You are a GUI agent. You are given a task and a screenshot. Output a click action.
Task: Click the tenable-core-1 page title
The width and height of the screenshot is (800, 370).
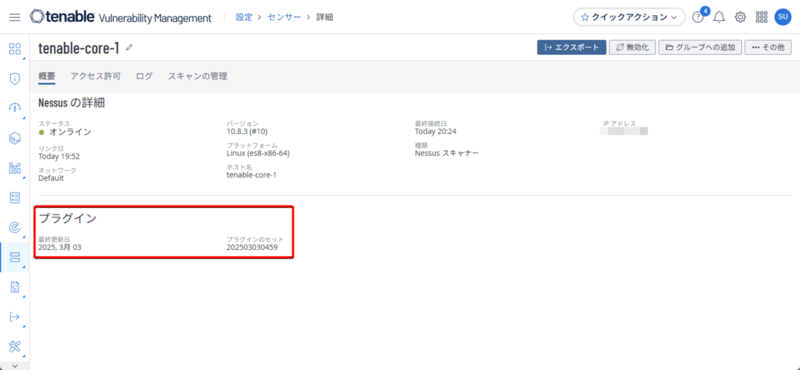tap(79, 48)
